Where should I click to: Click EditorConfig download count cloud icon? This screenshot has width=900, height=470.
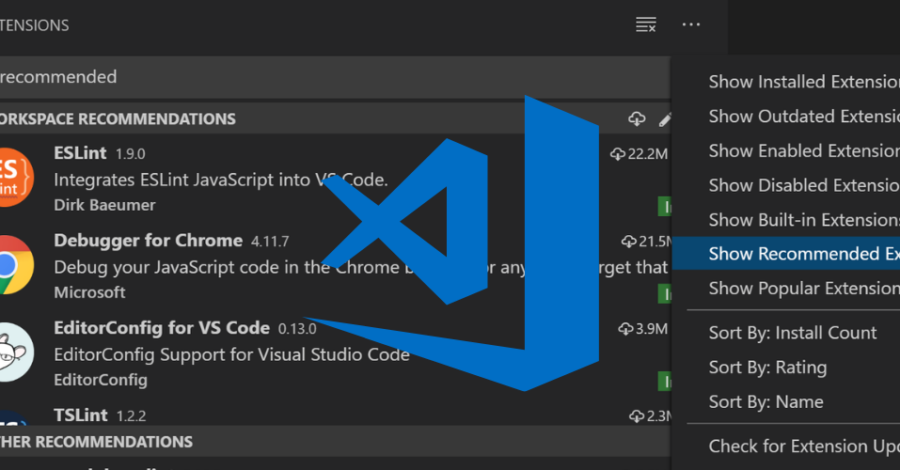pyautogui.click(x=626, y=329)
